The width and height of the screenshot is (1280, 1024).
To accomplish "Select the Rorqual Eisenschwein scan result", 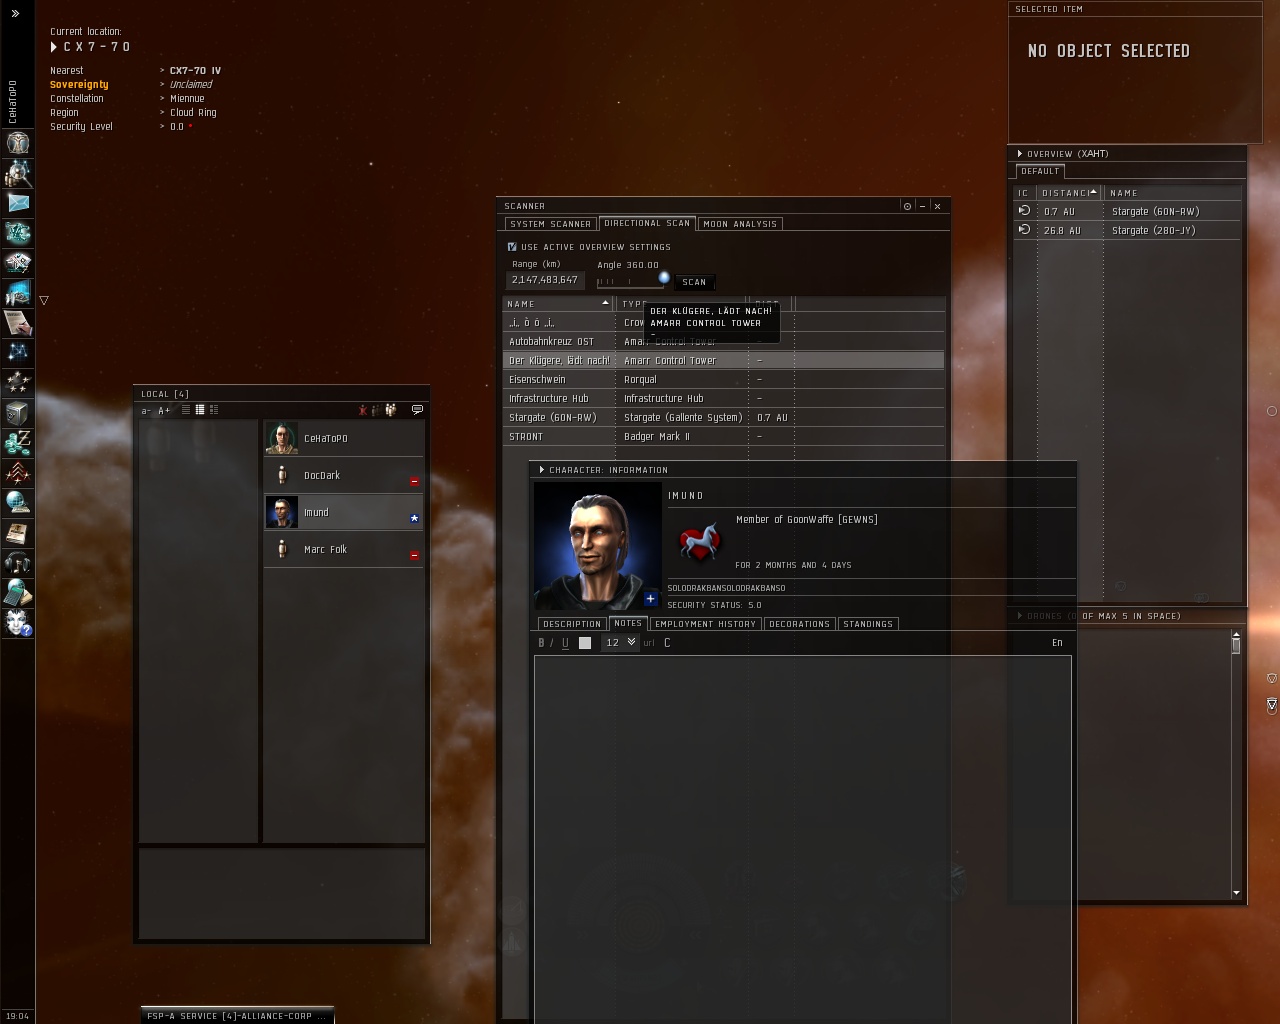I will coord(723,380).
